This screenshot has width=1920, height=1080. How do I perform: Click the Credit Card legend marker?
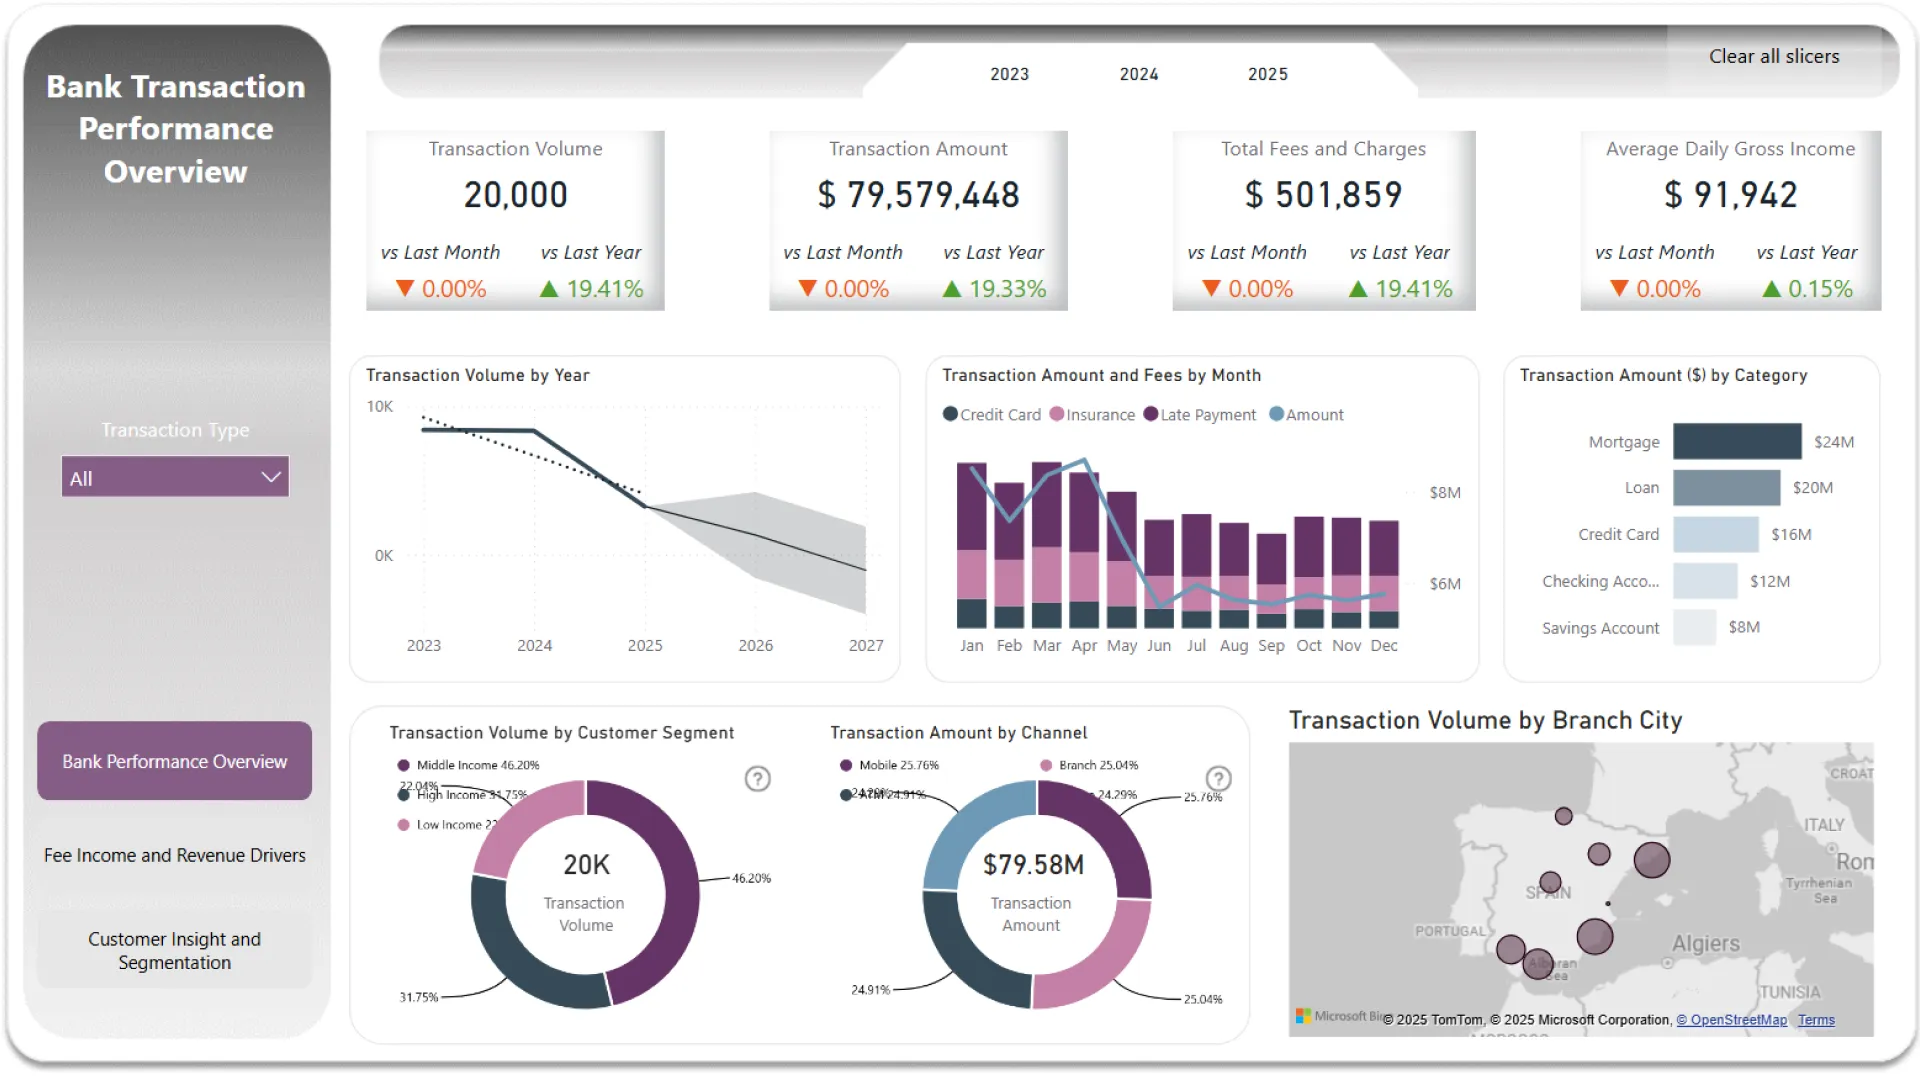point(950,414)
